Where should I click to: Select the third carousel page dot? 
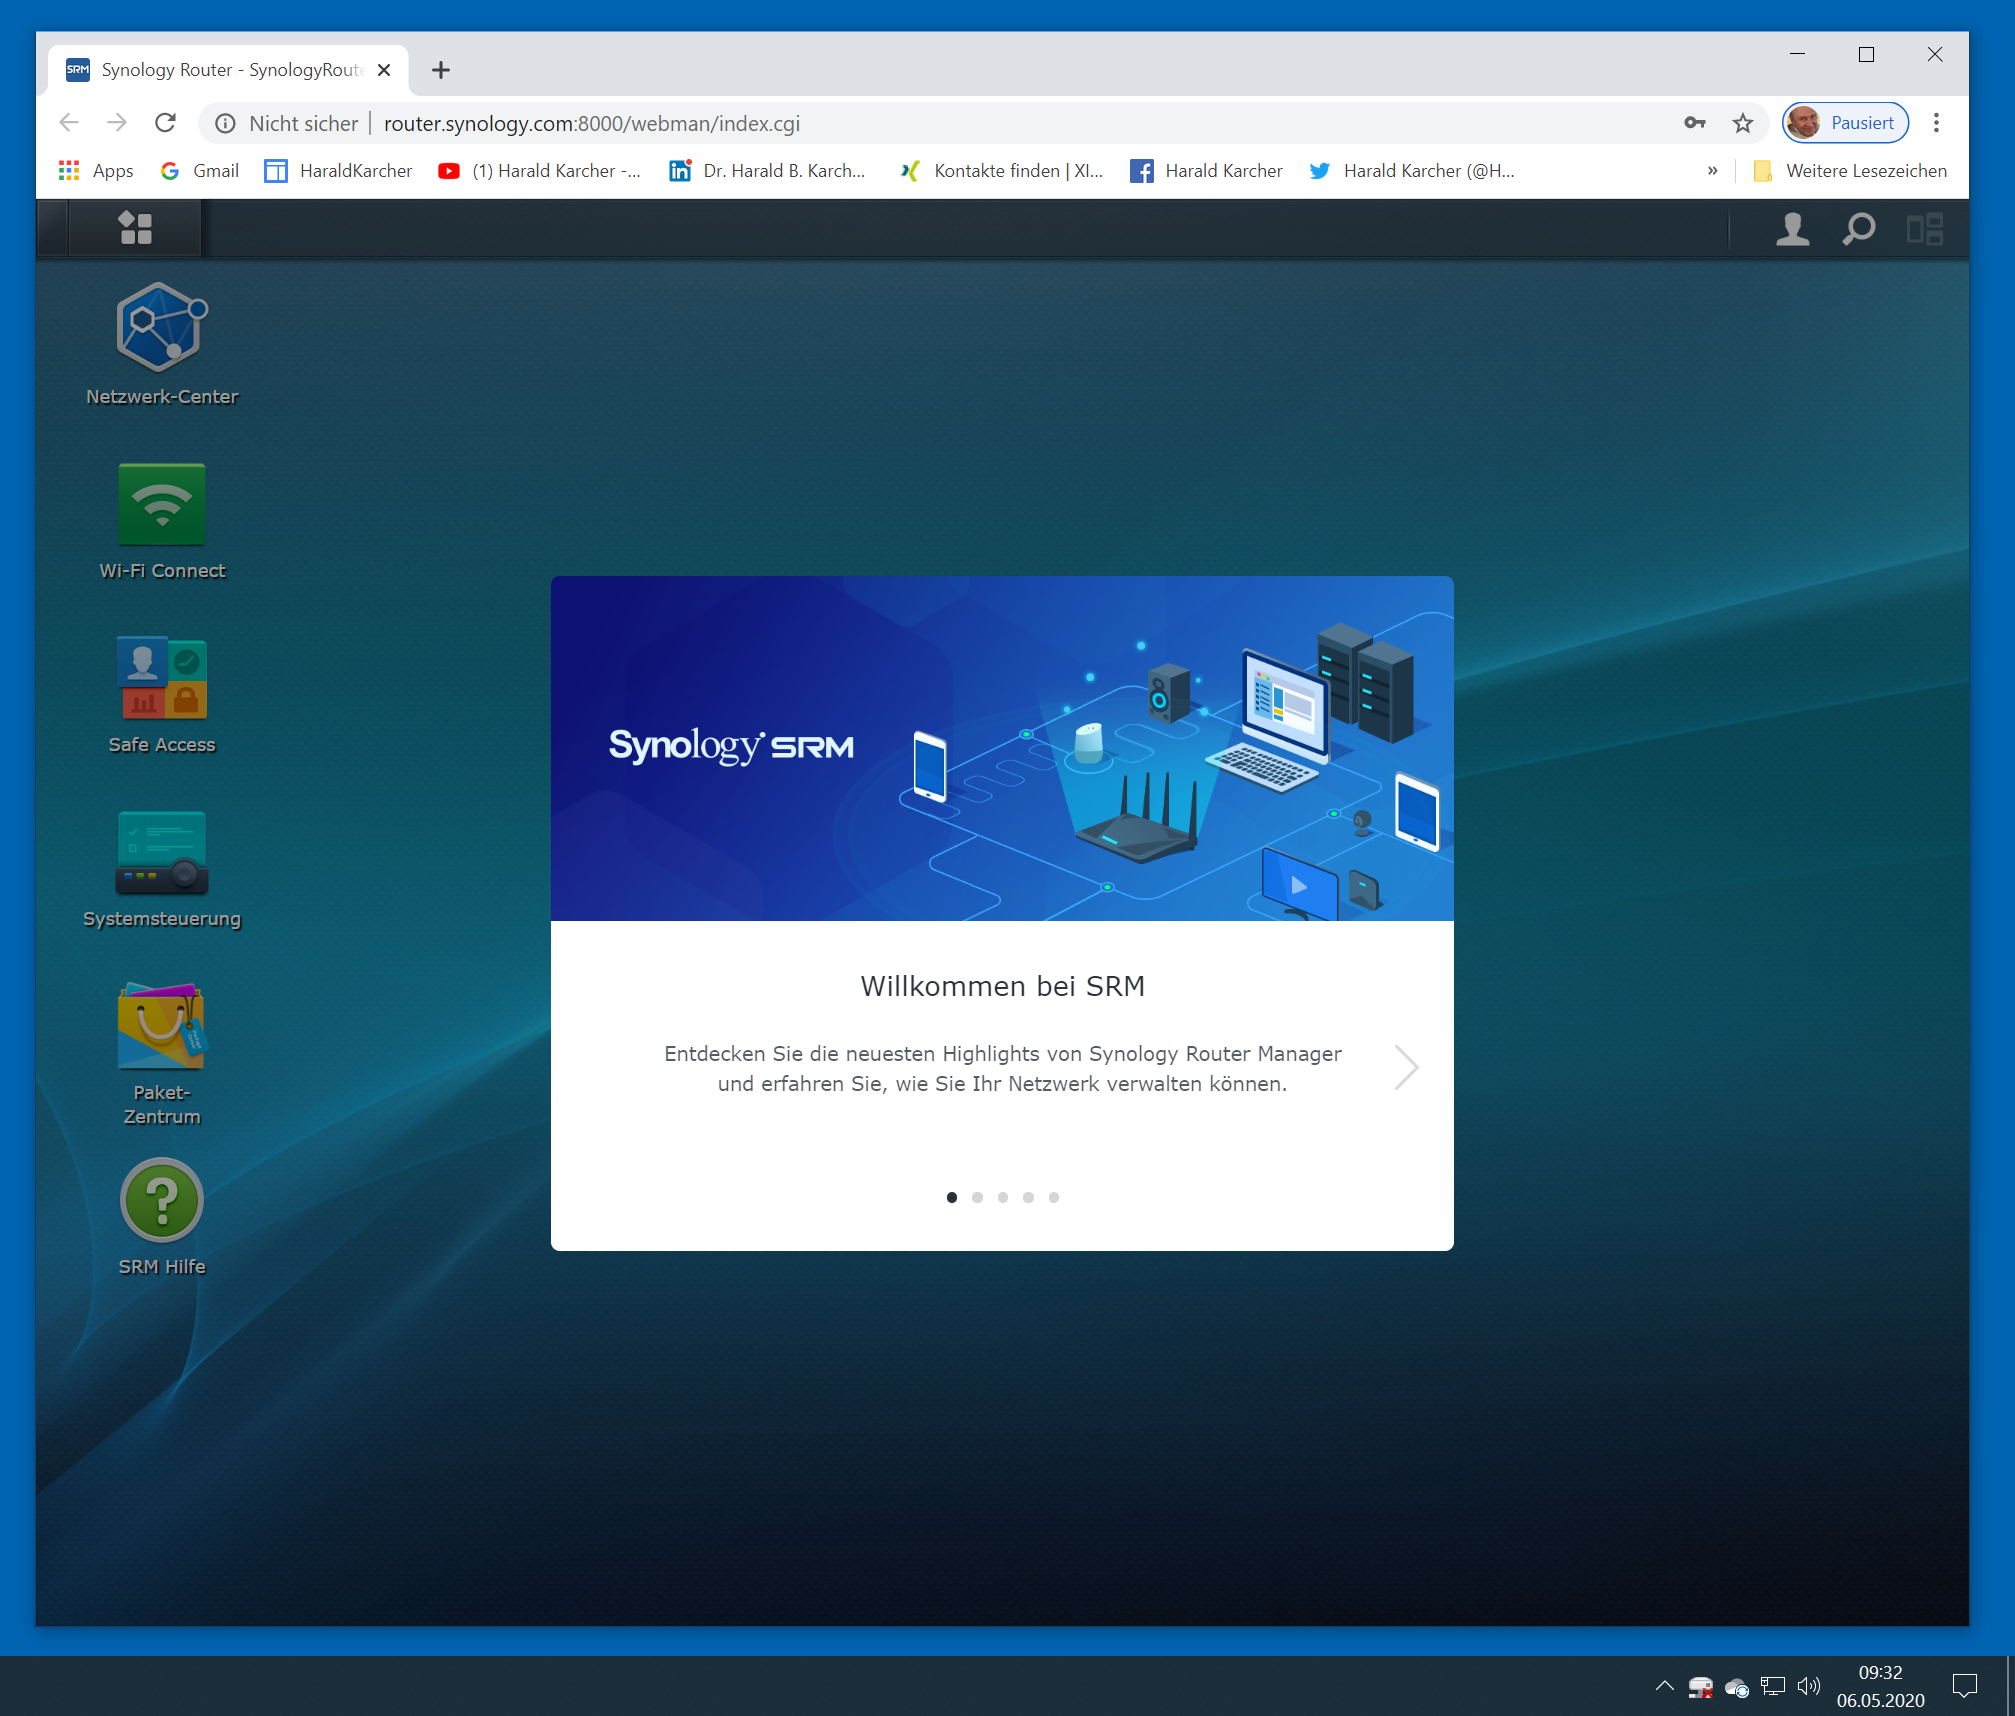[x=1003, y=1197]
